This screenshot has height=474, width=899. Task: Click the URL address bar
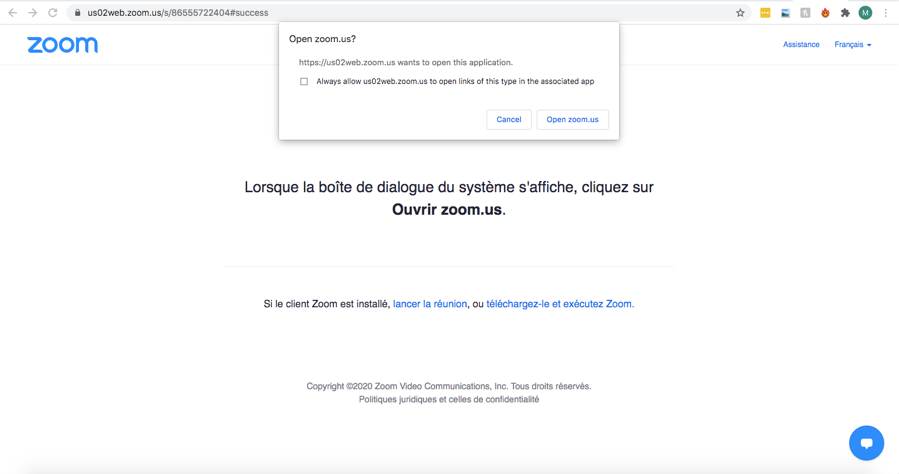pyautogui.click(x=400, y=13)
